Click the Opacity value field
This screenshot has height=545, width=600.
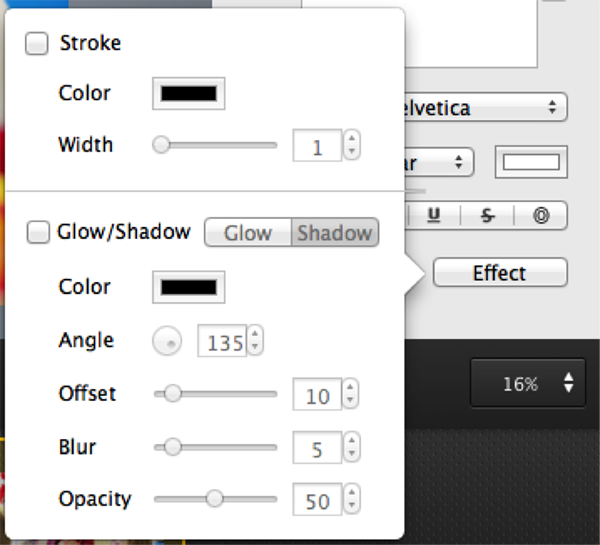tap(317, 500)
